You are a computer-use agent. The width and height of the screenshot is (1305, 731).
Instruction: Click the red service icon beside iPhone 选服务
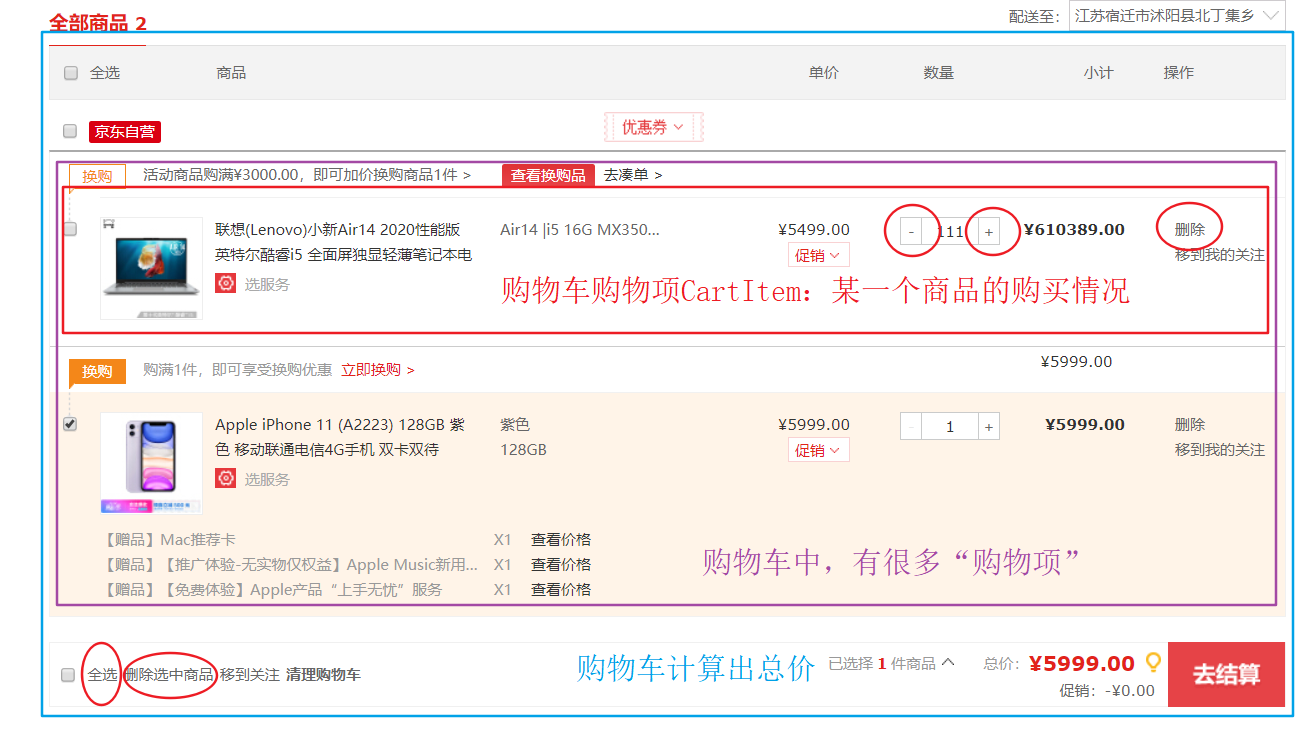tap(226, 479)
